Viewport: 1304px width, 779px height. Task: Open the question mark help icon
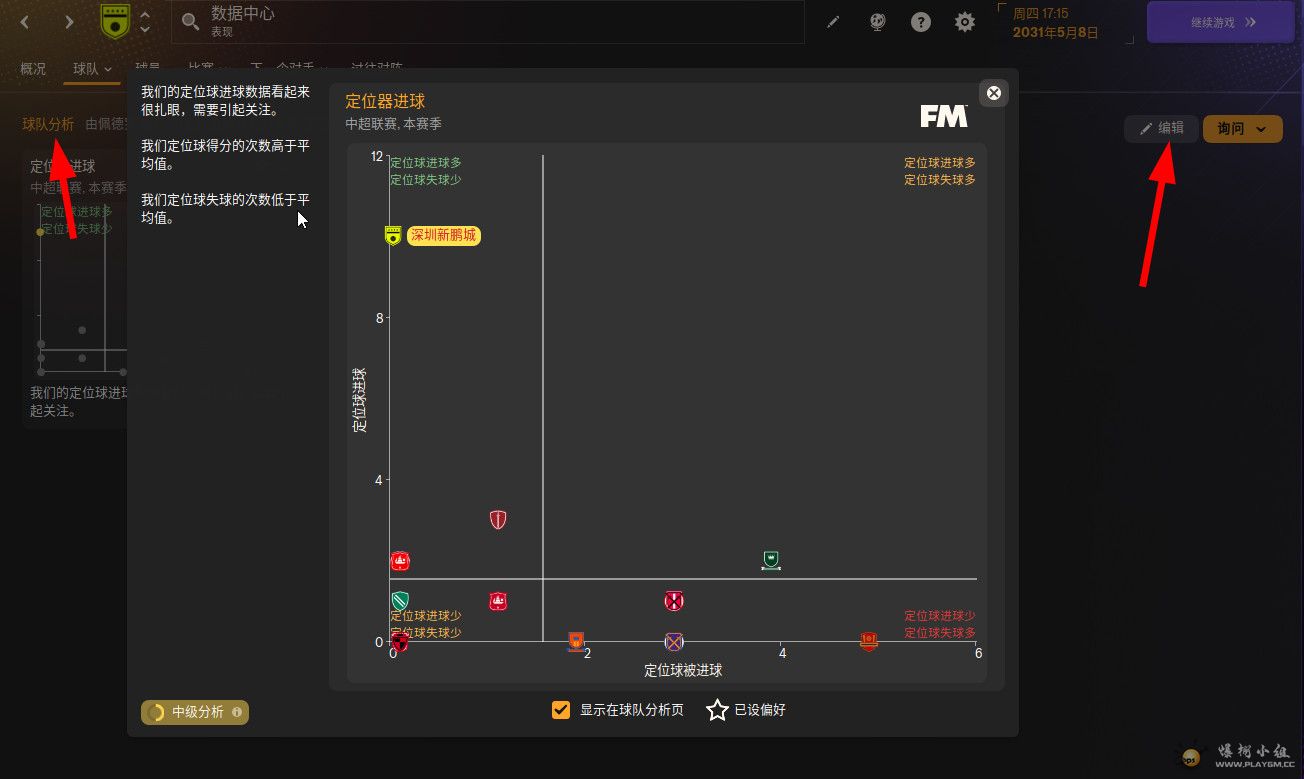pos(921,22)
